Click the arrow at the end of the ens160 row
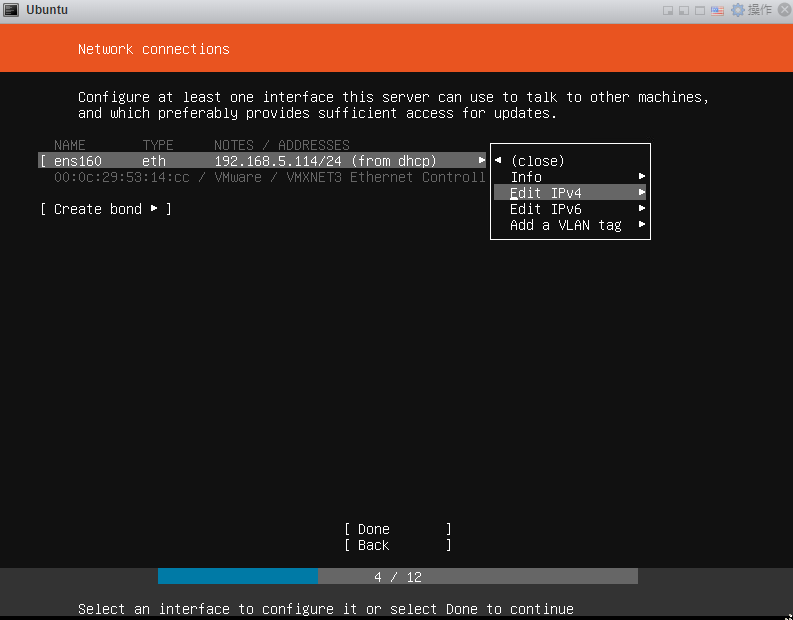The image size is (793, 620). pyautogui.click(x=482, y=161)
